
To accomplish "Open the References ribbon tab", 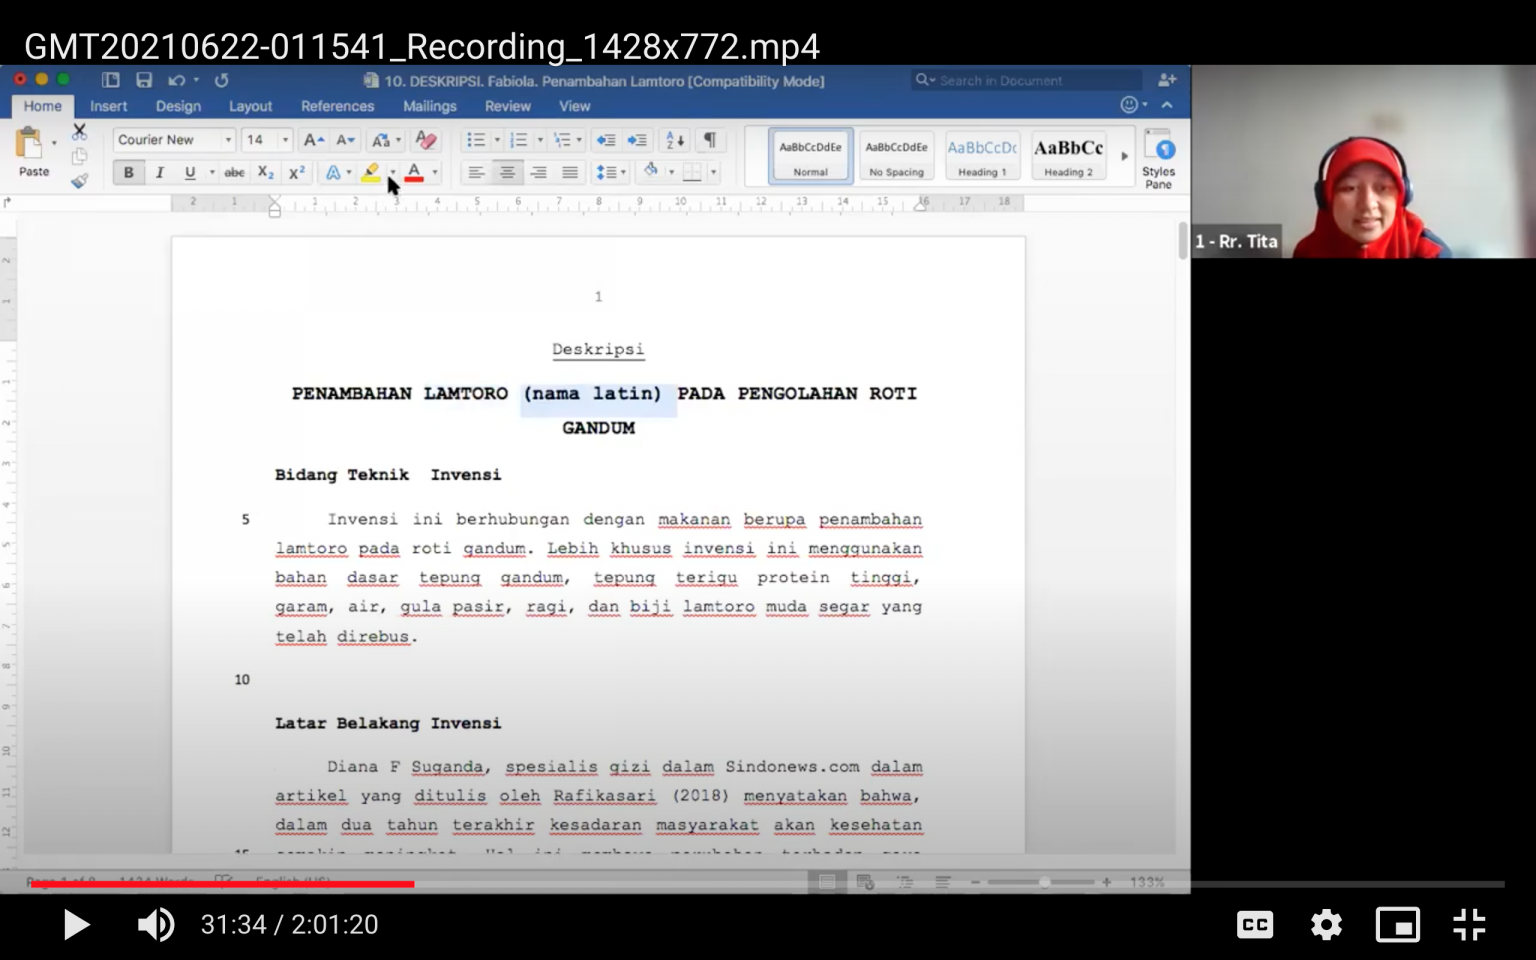I will (x=337, y=106).
